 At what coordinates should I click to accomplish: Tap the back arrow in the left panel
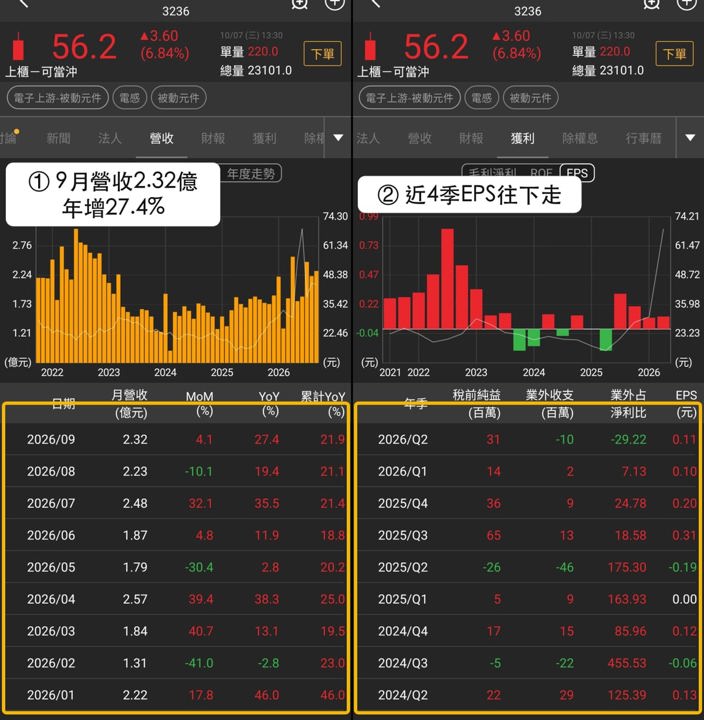(x=23, y=4)
